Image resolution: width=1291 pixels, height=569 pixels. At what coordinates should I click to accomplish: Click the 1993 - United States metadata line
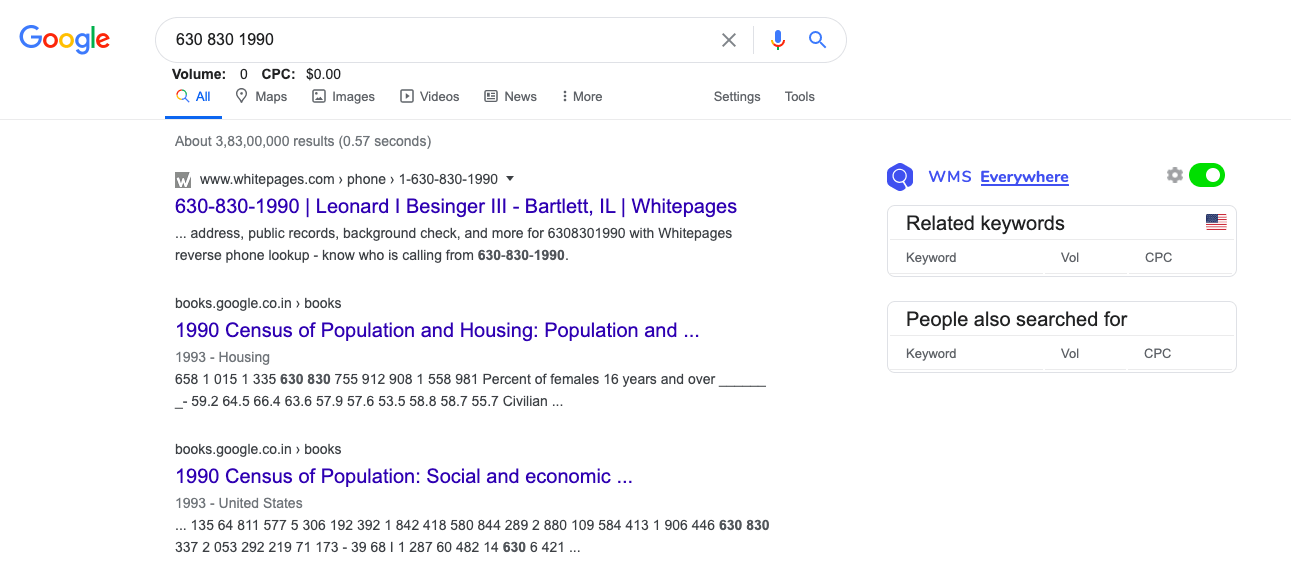[238, 503]
